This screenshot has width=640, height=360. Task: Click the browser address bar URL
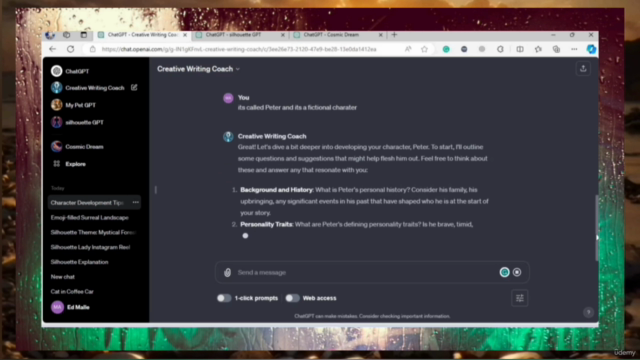(239, 49)
